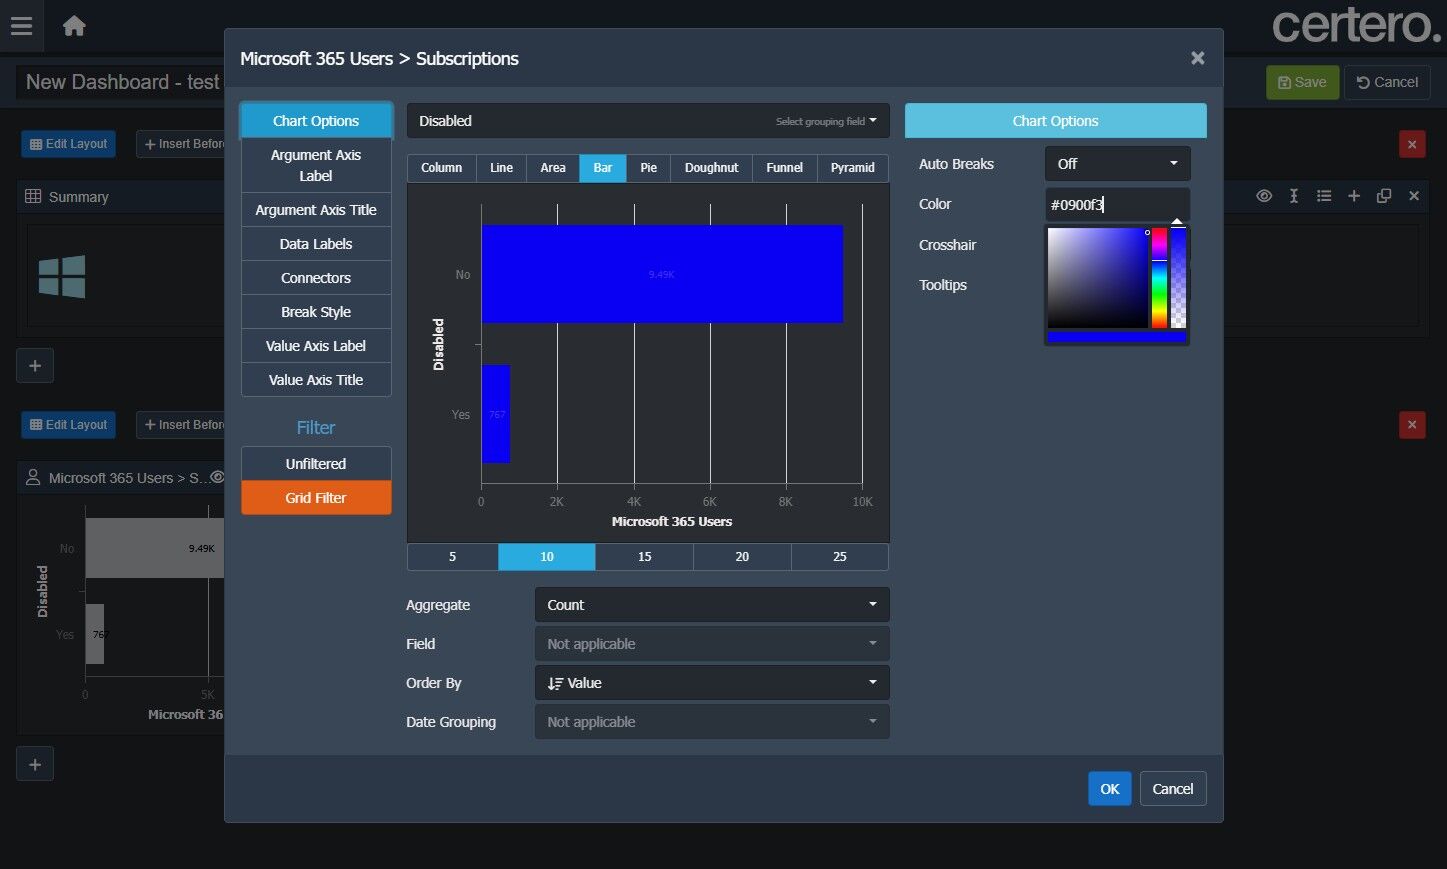The width and height of the screenshot is (1447, 869).
Task: Delete the first row with red X
Action: [1411, 144]
